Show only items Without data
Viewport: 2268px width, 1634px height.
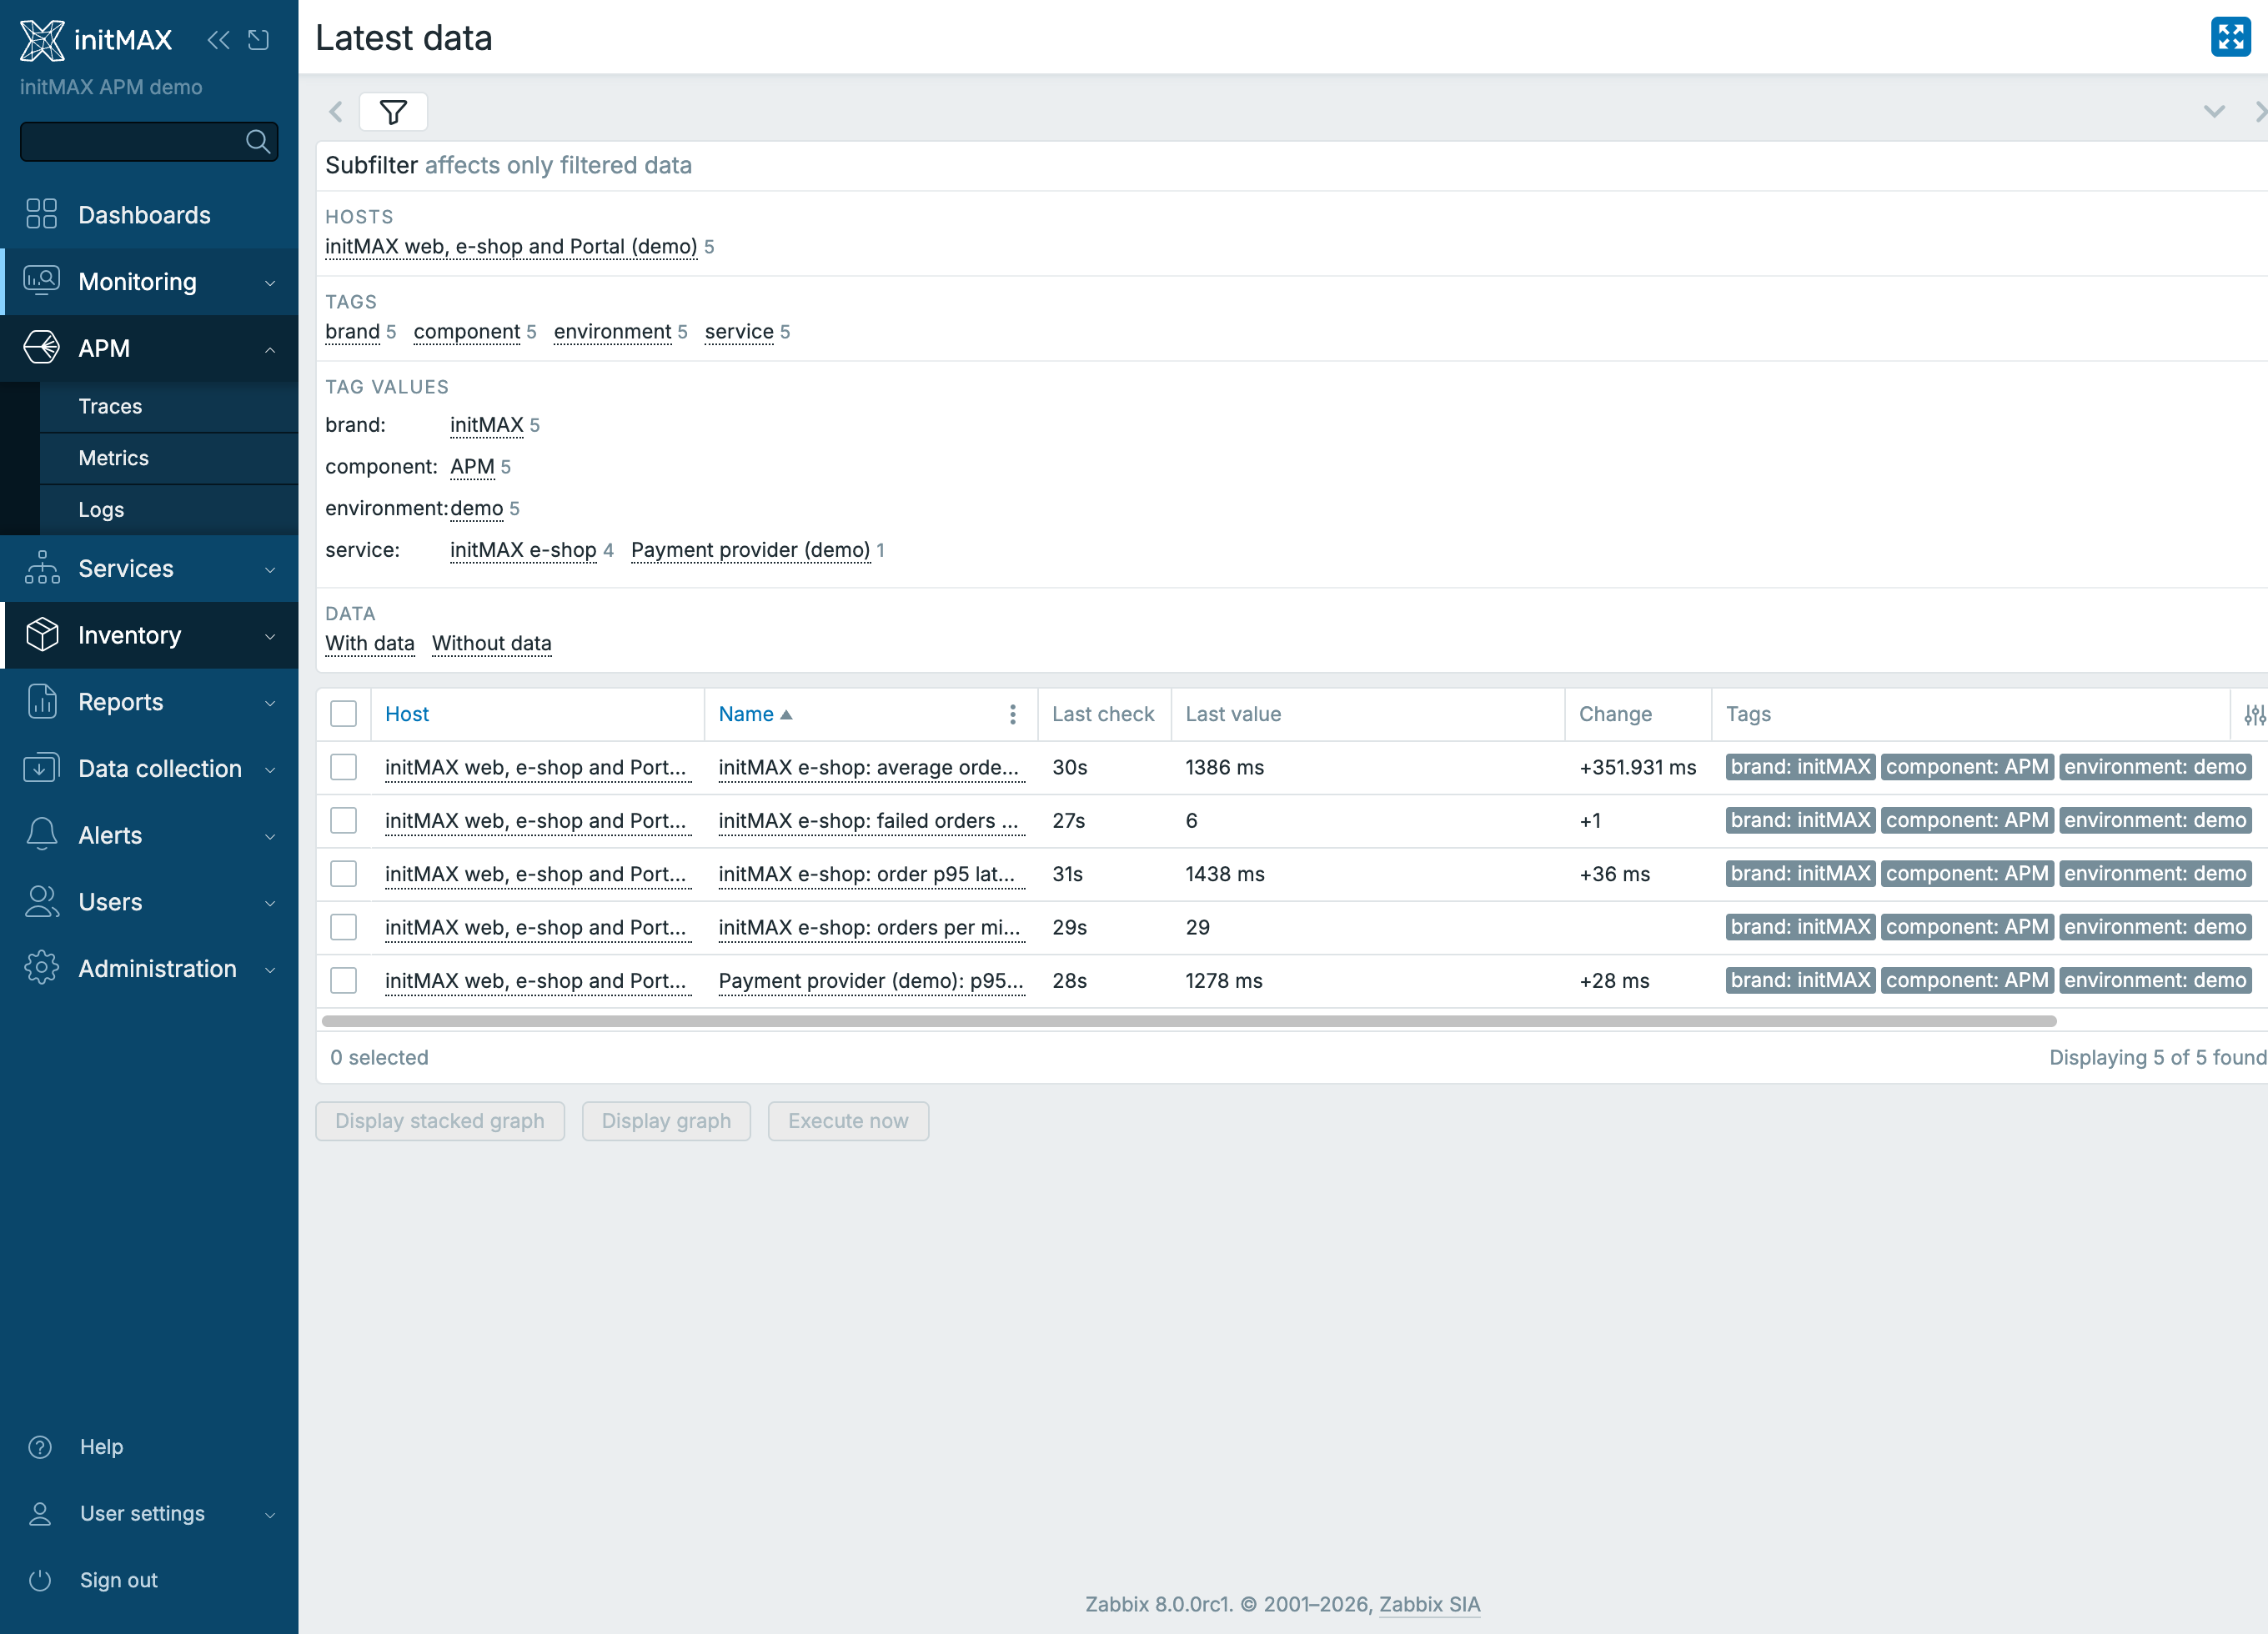pos(491,643)
